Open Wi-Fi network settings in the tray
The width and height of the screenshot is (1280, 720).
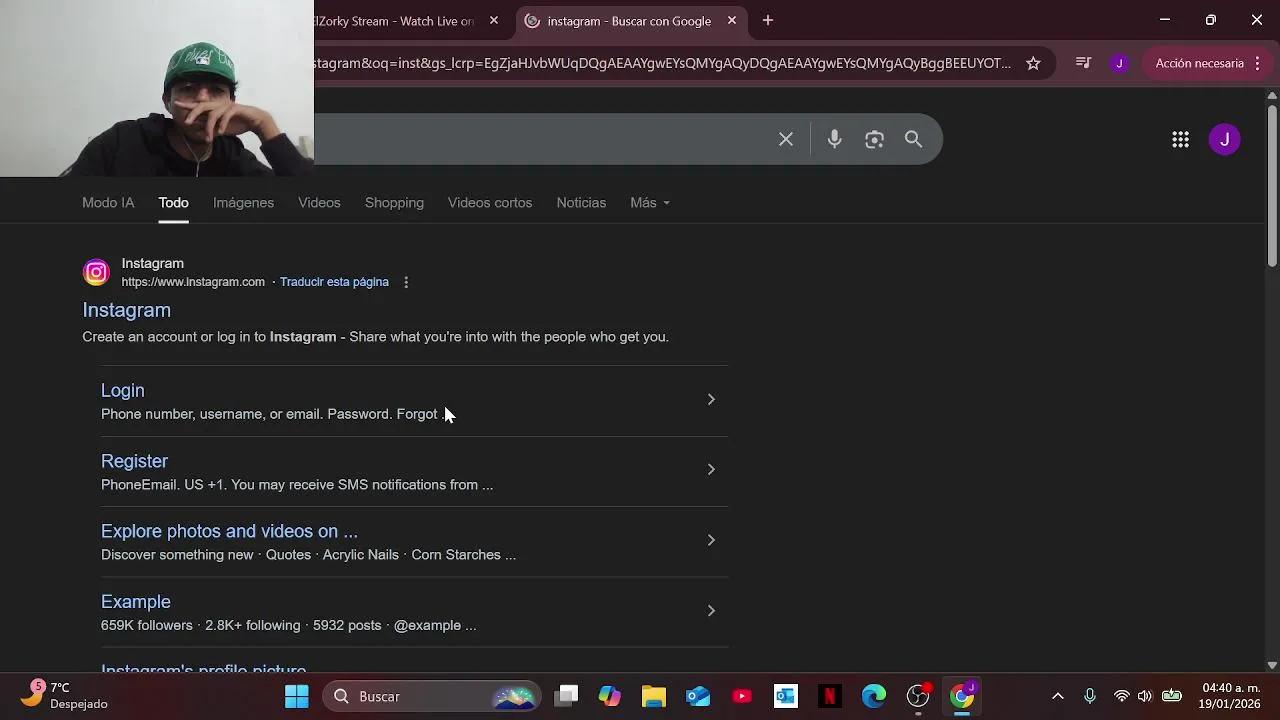1122,696
